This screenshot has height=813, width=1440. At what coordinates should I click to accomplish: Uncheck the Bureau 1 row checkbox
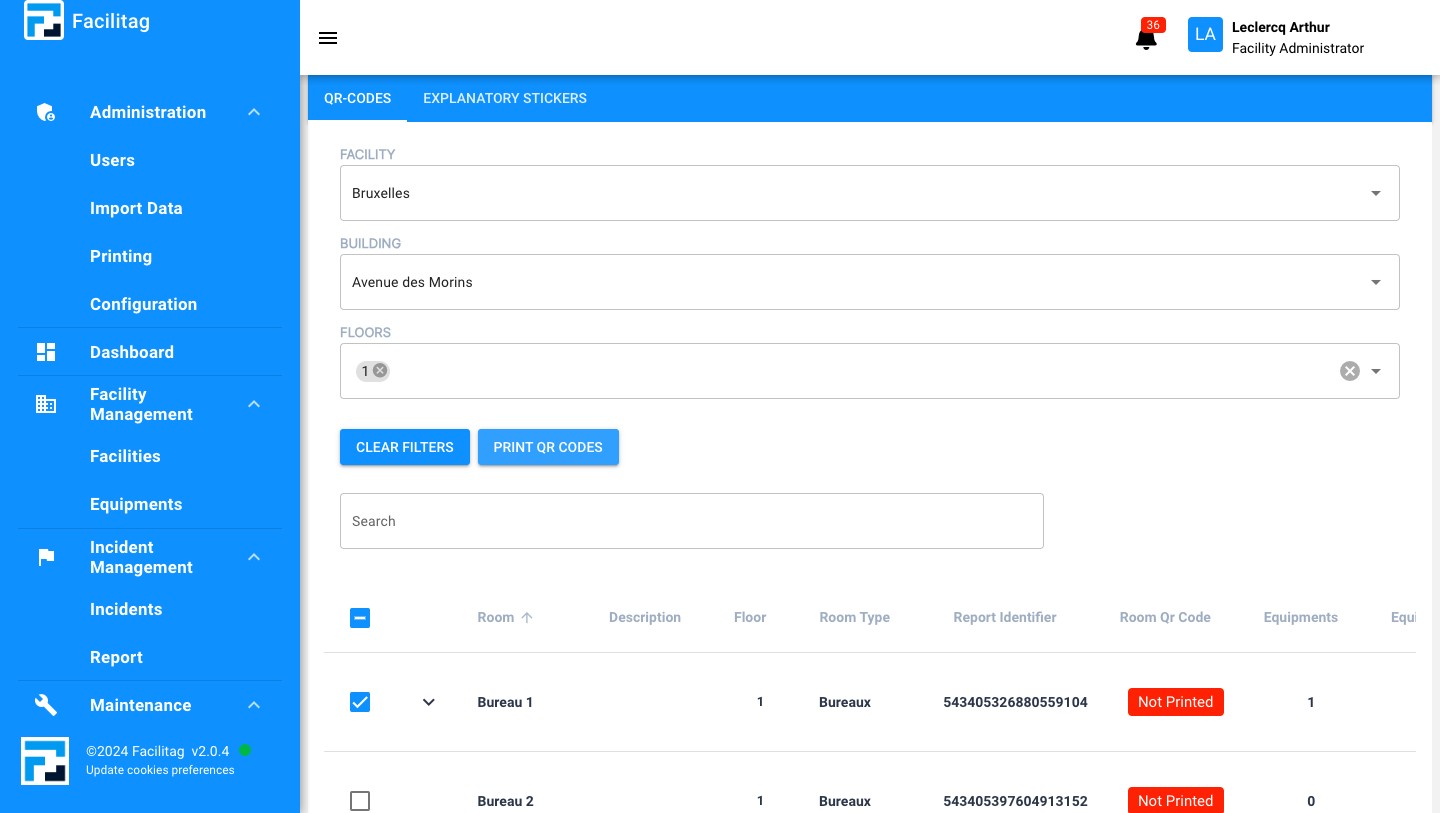click(x=360, y=702)
